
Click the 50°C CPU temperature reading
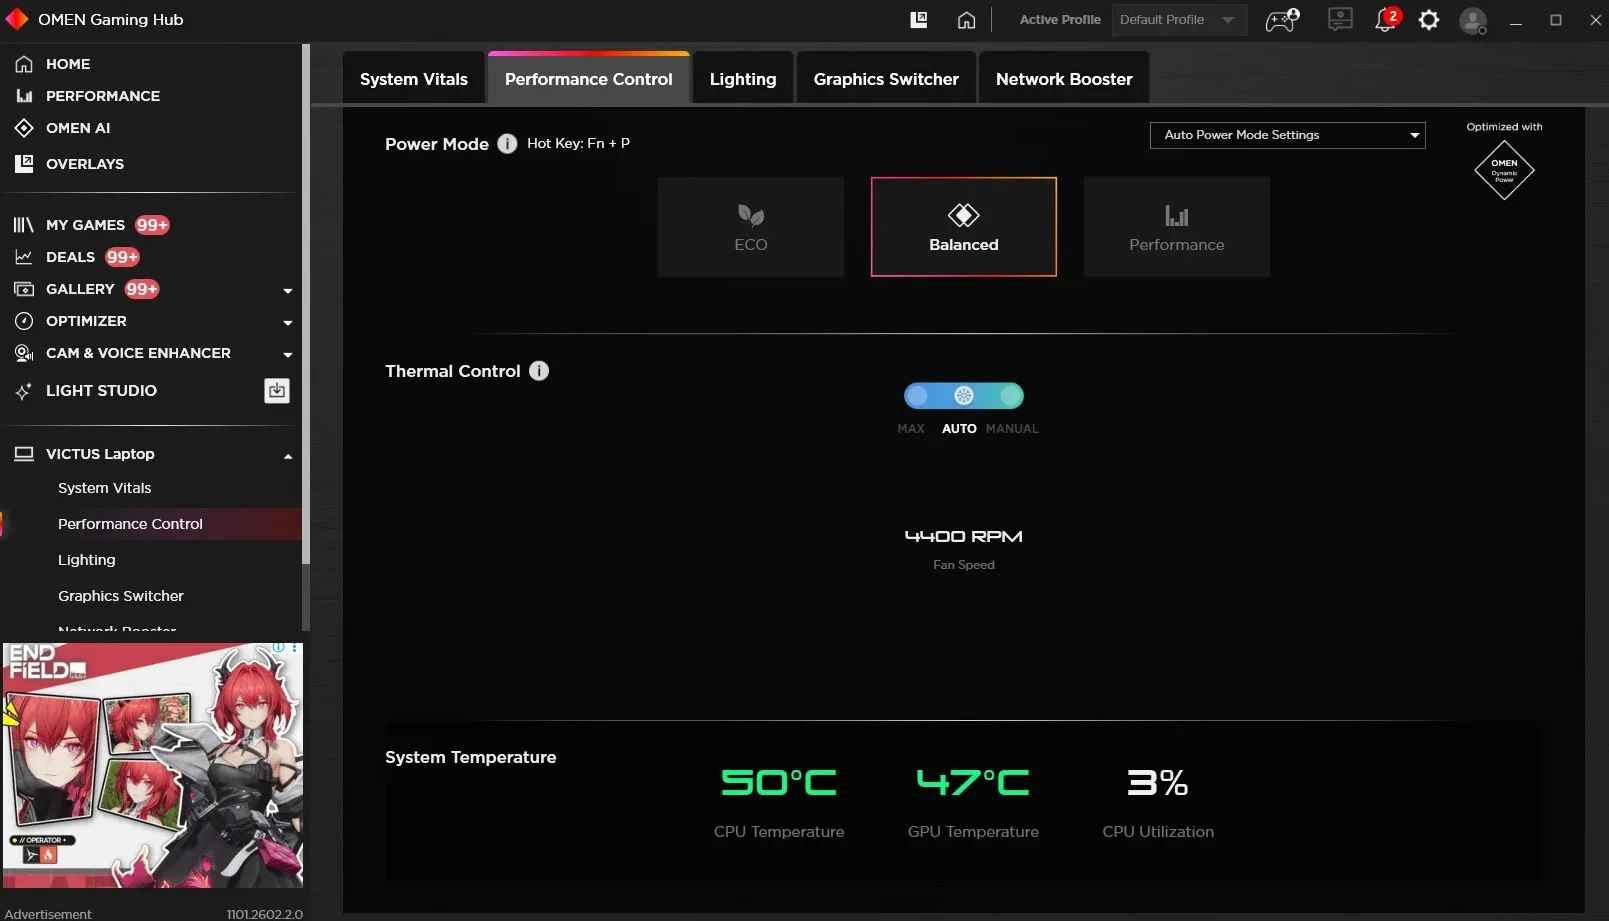coord(779,782)
